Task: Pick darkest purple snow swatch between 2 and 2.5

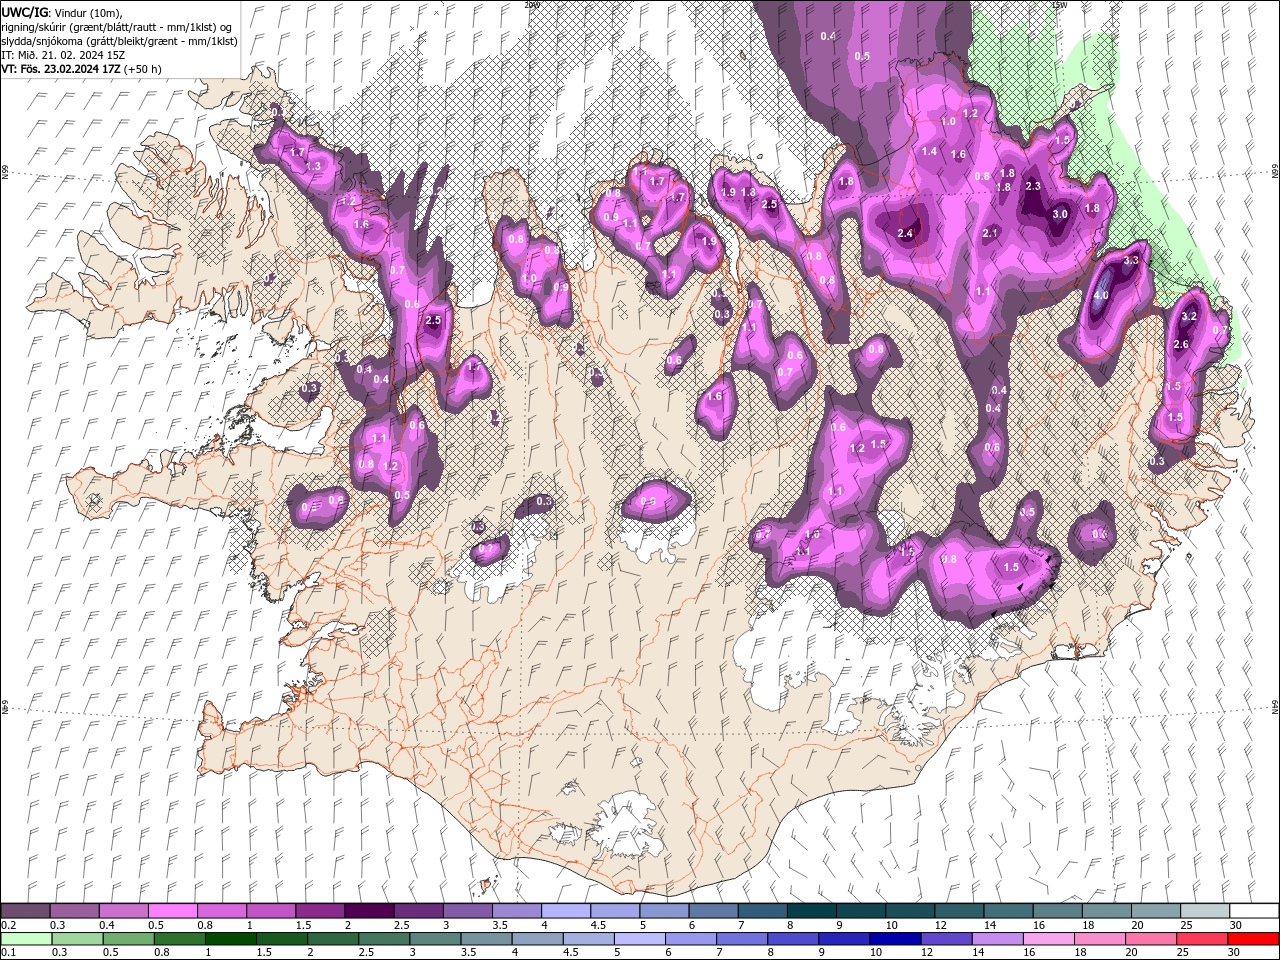Action: [369, 911]
